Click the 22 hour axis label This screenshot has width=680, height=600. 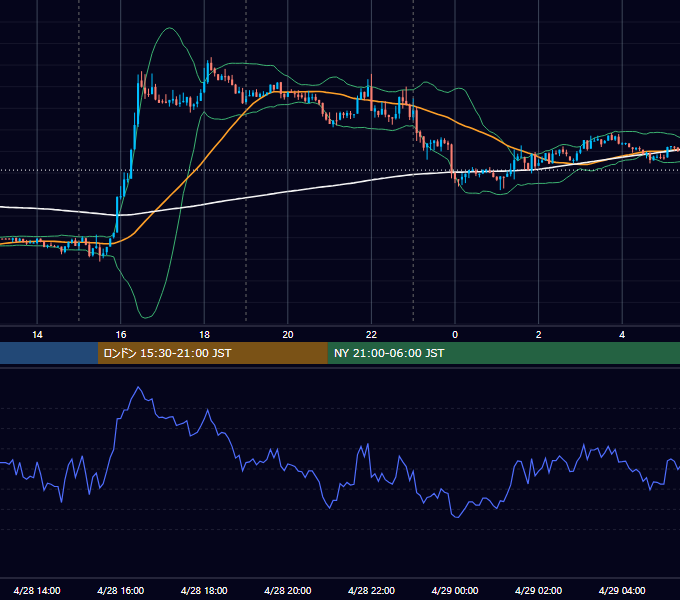coord(371,335)
